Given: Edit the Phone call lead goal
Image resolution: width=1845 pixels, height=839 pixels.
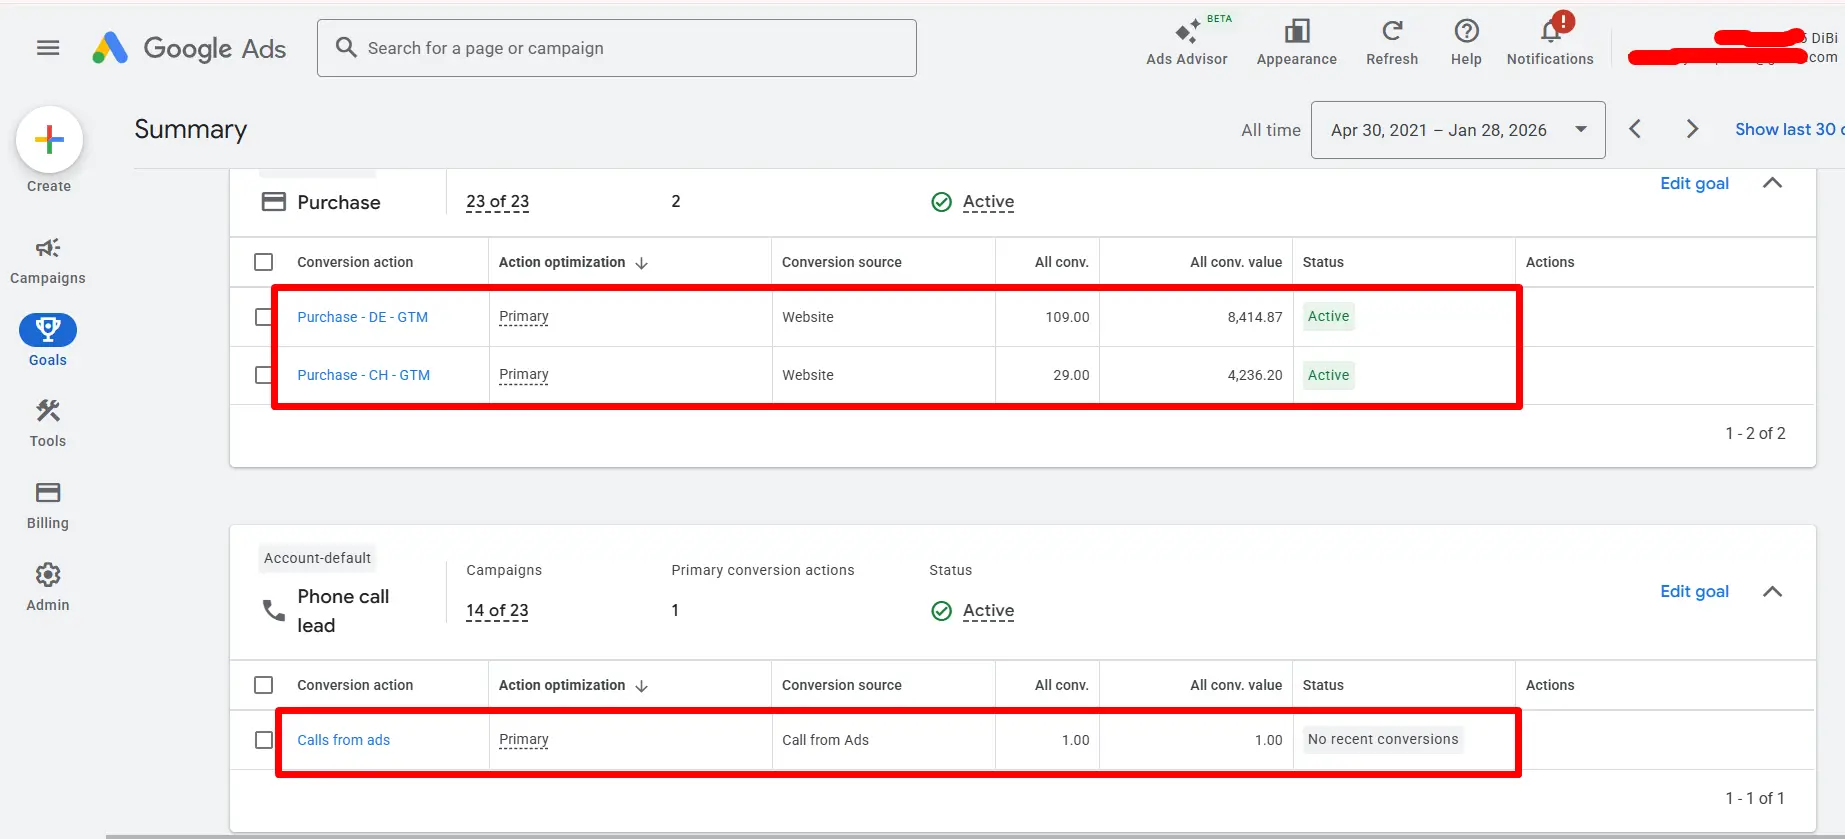Looking at the screenshot, I should (x=1694, y=591).
